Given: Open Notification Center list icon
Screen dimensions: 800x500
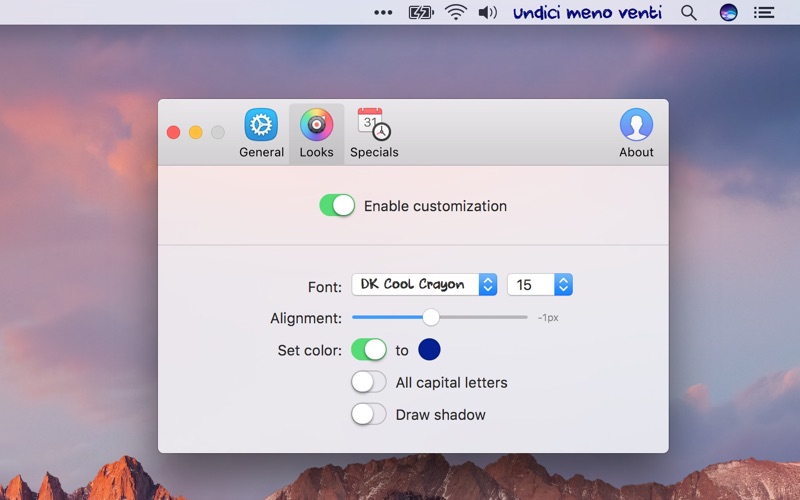Looking at the screenshot, I should click(765, 13).
